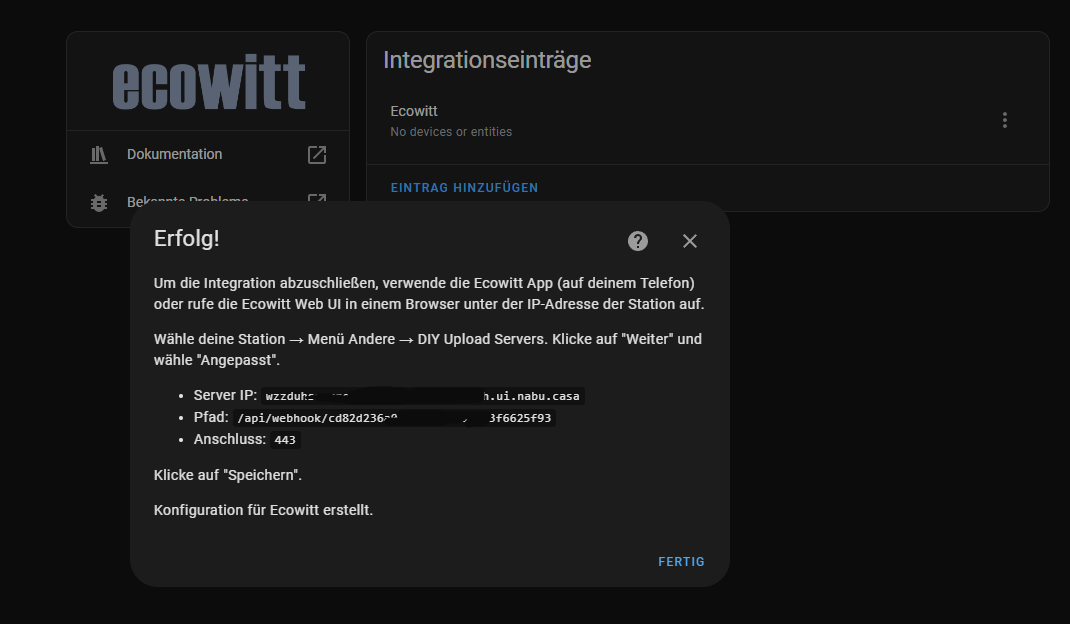Open the Ecowitt entry three-dot menu
Image resolution: width=1070 pixels, height=624 pixels.
[1004, 120]
